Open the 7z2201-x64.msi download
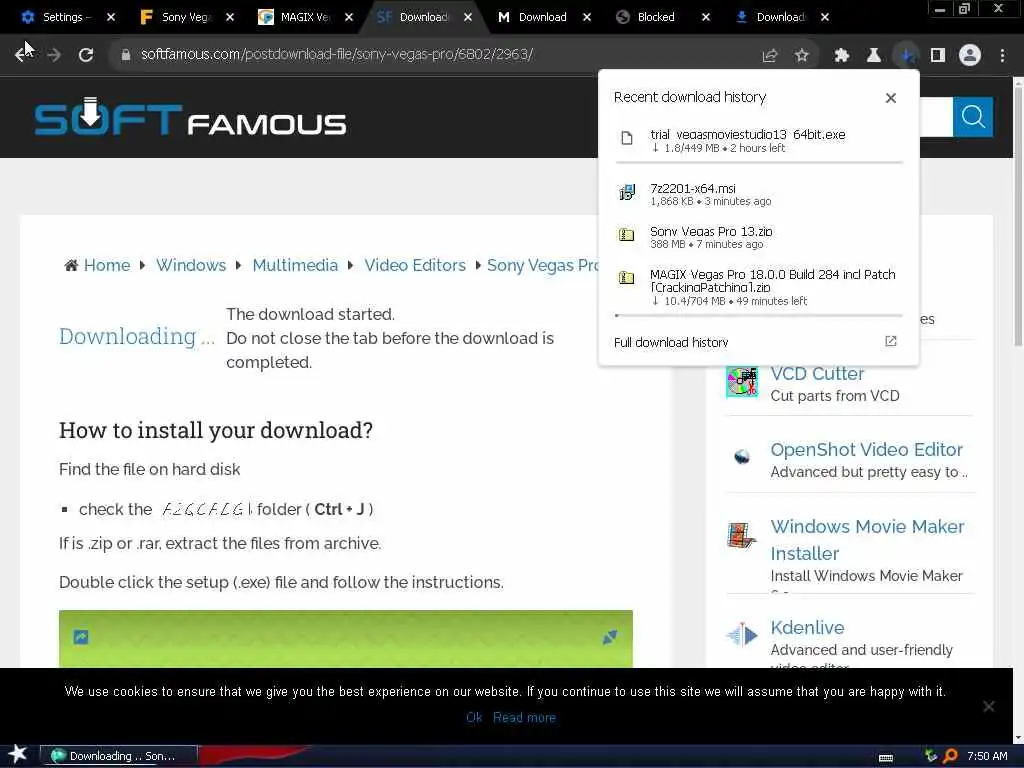Viewport: 1024px width, 768px height. pos(758,194)
